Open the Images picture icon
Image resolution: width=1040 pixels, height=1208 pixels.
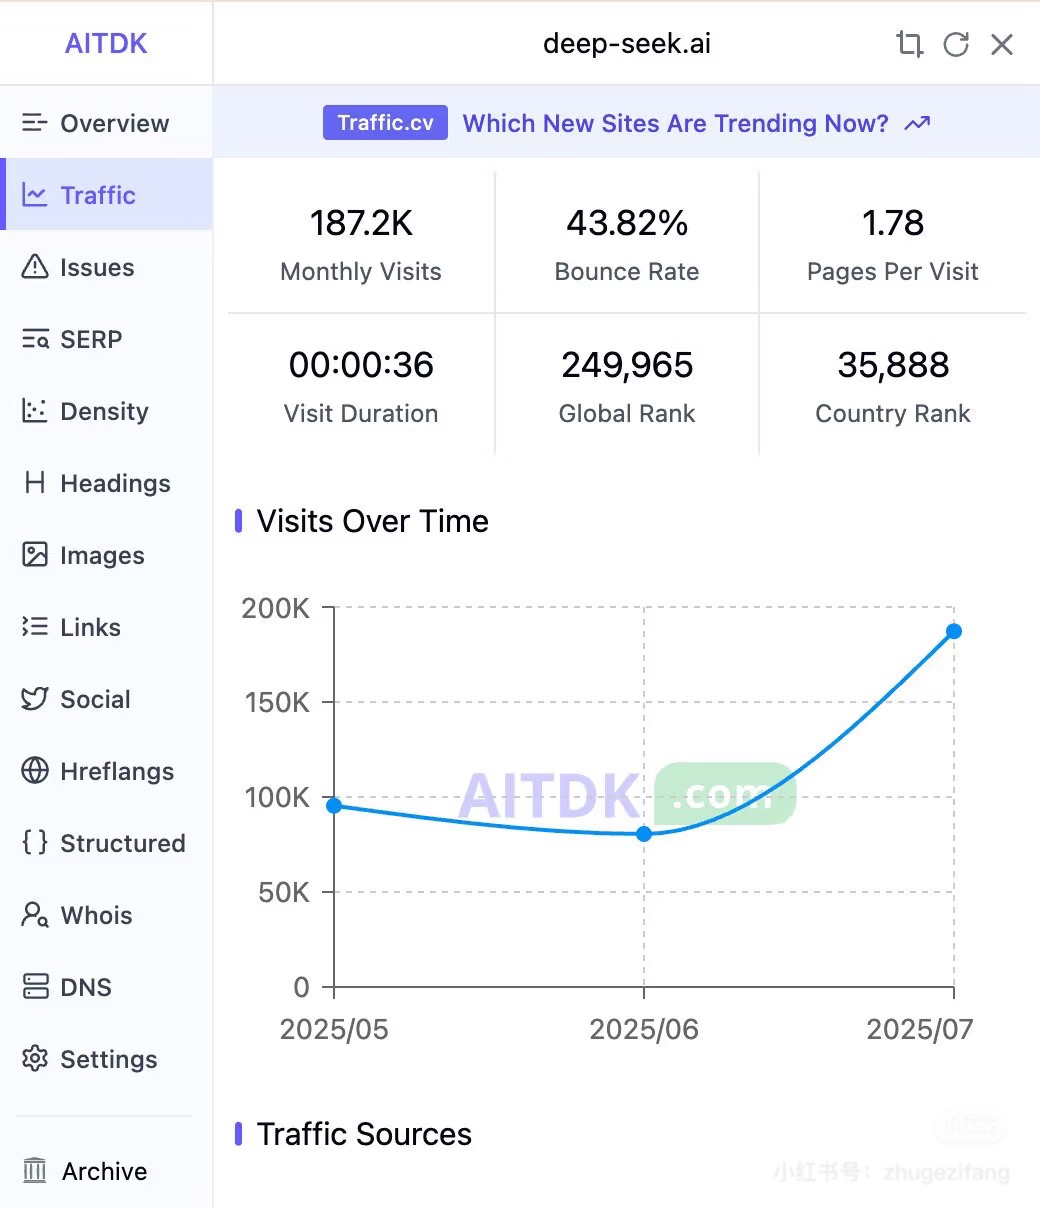35,555
